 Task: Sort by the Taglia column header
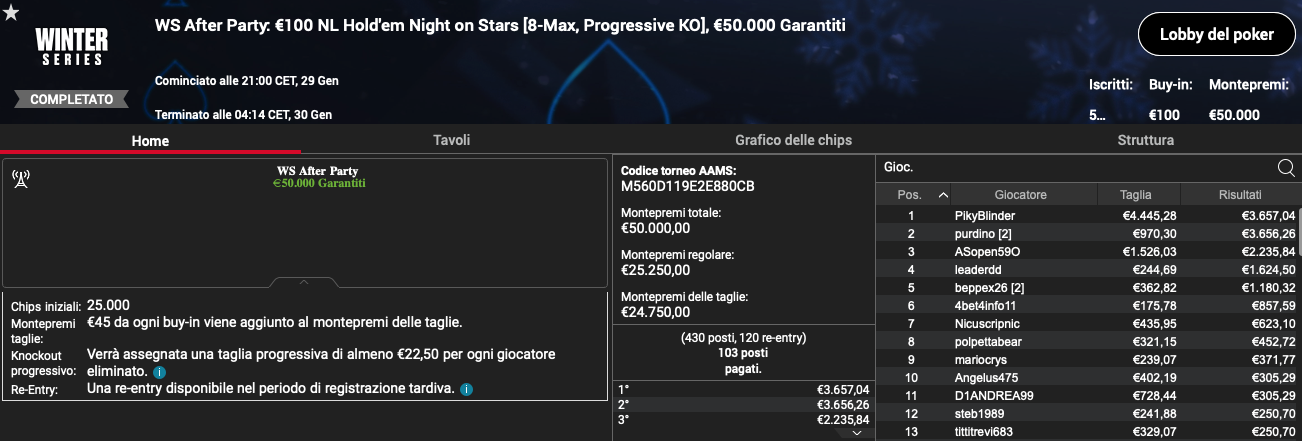(x=1135, y=195)
